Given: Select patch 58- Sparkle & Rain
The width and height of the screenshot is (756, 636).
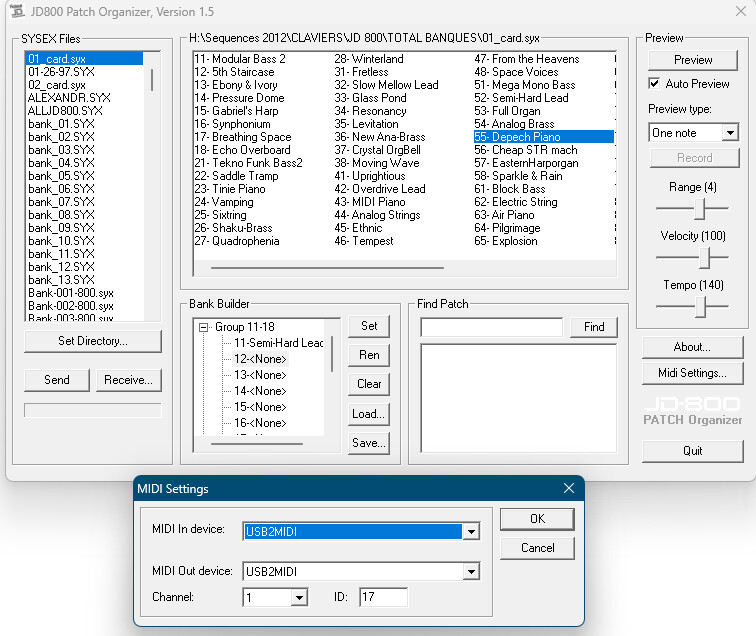Looking at the screenshot, I should pos(518,176).
